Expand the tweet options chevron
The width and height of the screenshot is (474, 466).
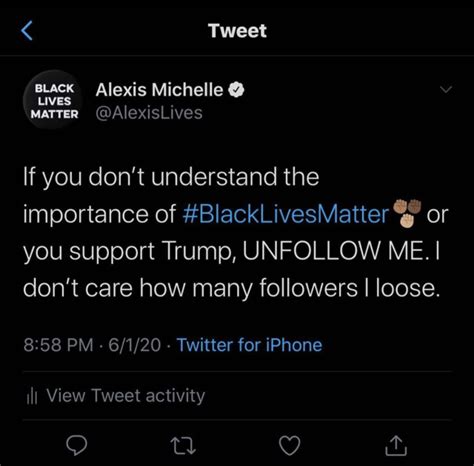coord(446,89)
